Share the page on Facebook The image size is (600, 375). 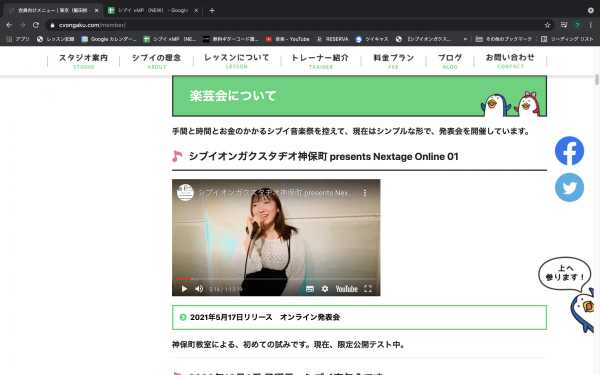[x=569, y=151]
